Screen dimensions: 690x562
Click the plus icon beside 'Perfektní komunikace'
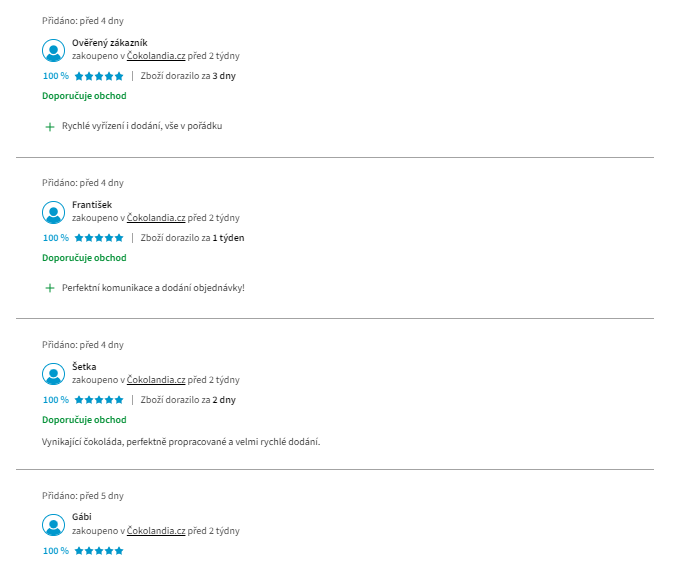(50, 288)
